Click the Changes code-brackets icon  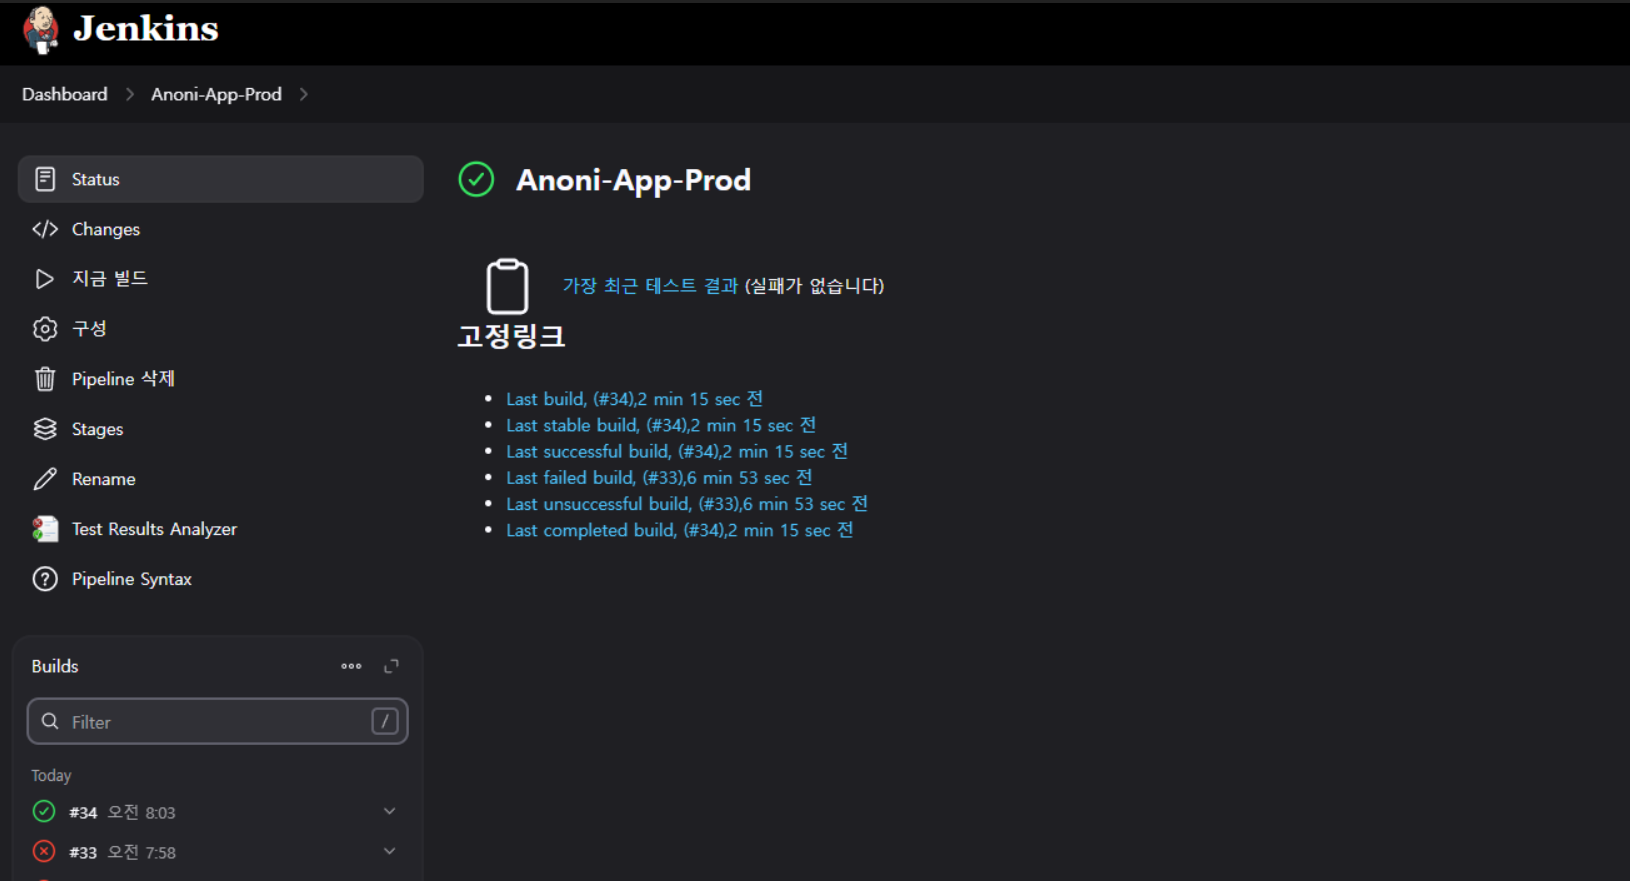pyautogui.click(x=45, y=229)
